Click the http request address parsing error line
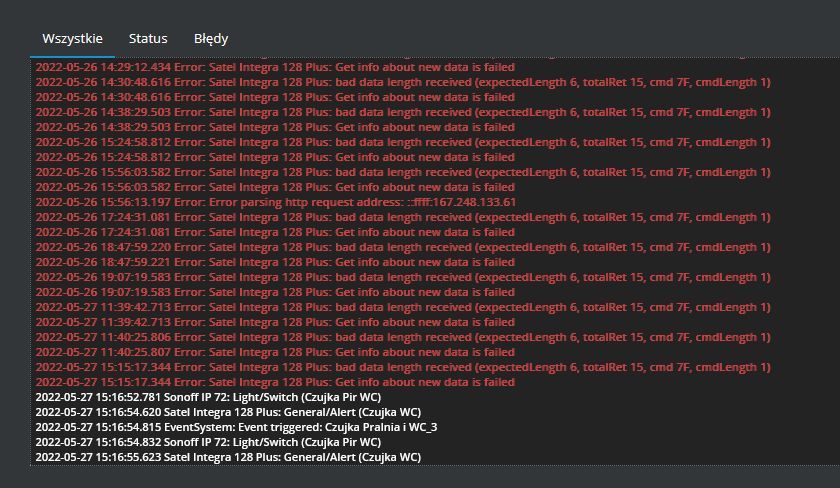This screenshot has width=840, height=488. [276, 202]
